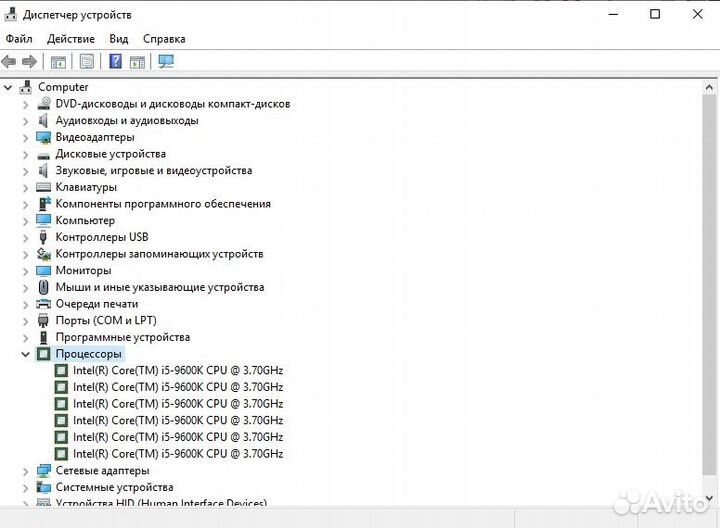720x528 pixels.
Task: Toggle the action pane toolbar icon
Action: click(x=137, y=62)
